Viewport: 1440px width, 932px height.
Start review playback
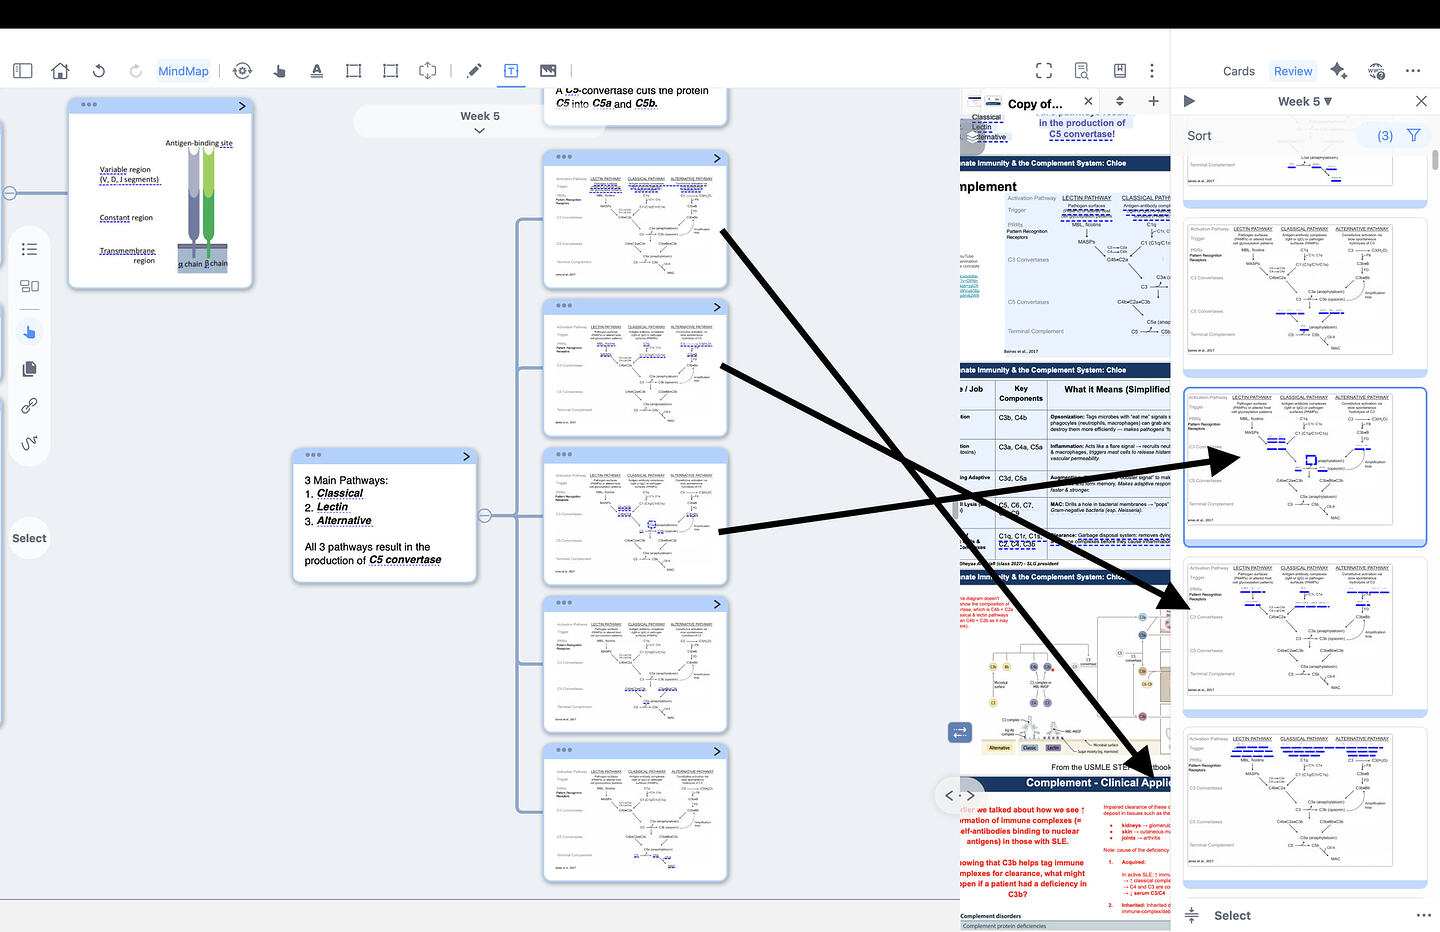pos(1189,101)
